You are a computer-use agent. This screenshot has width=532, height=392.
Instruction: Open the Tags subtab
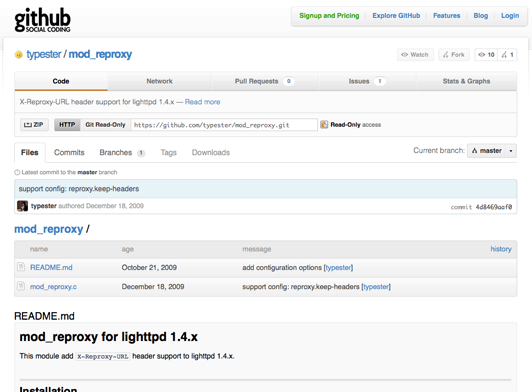click(169, 152)
